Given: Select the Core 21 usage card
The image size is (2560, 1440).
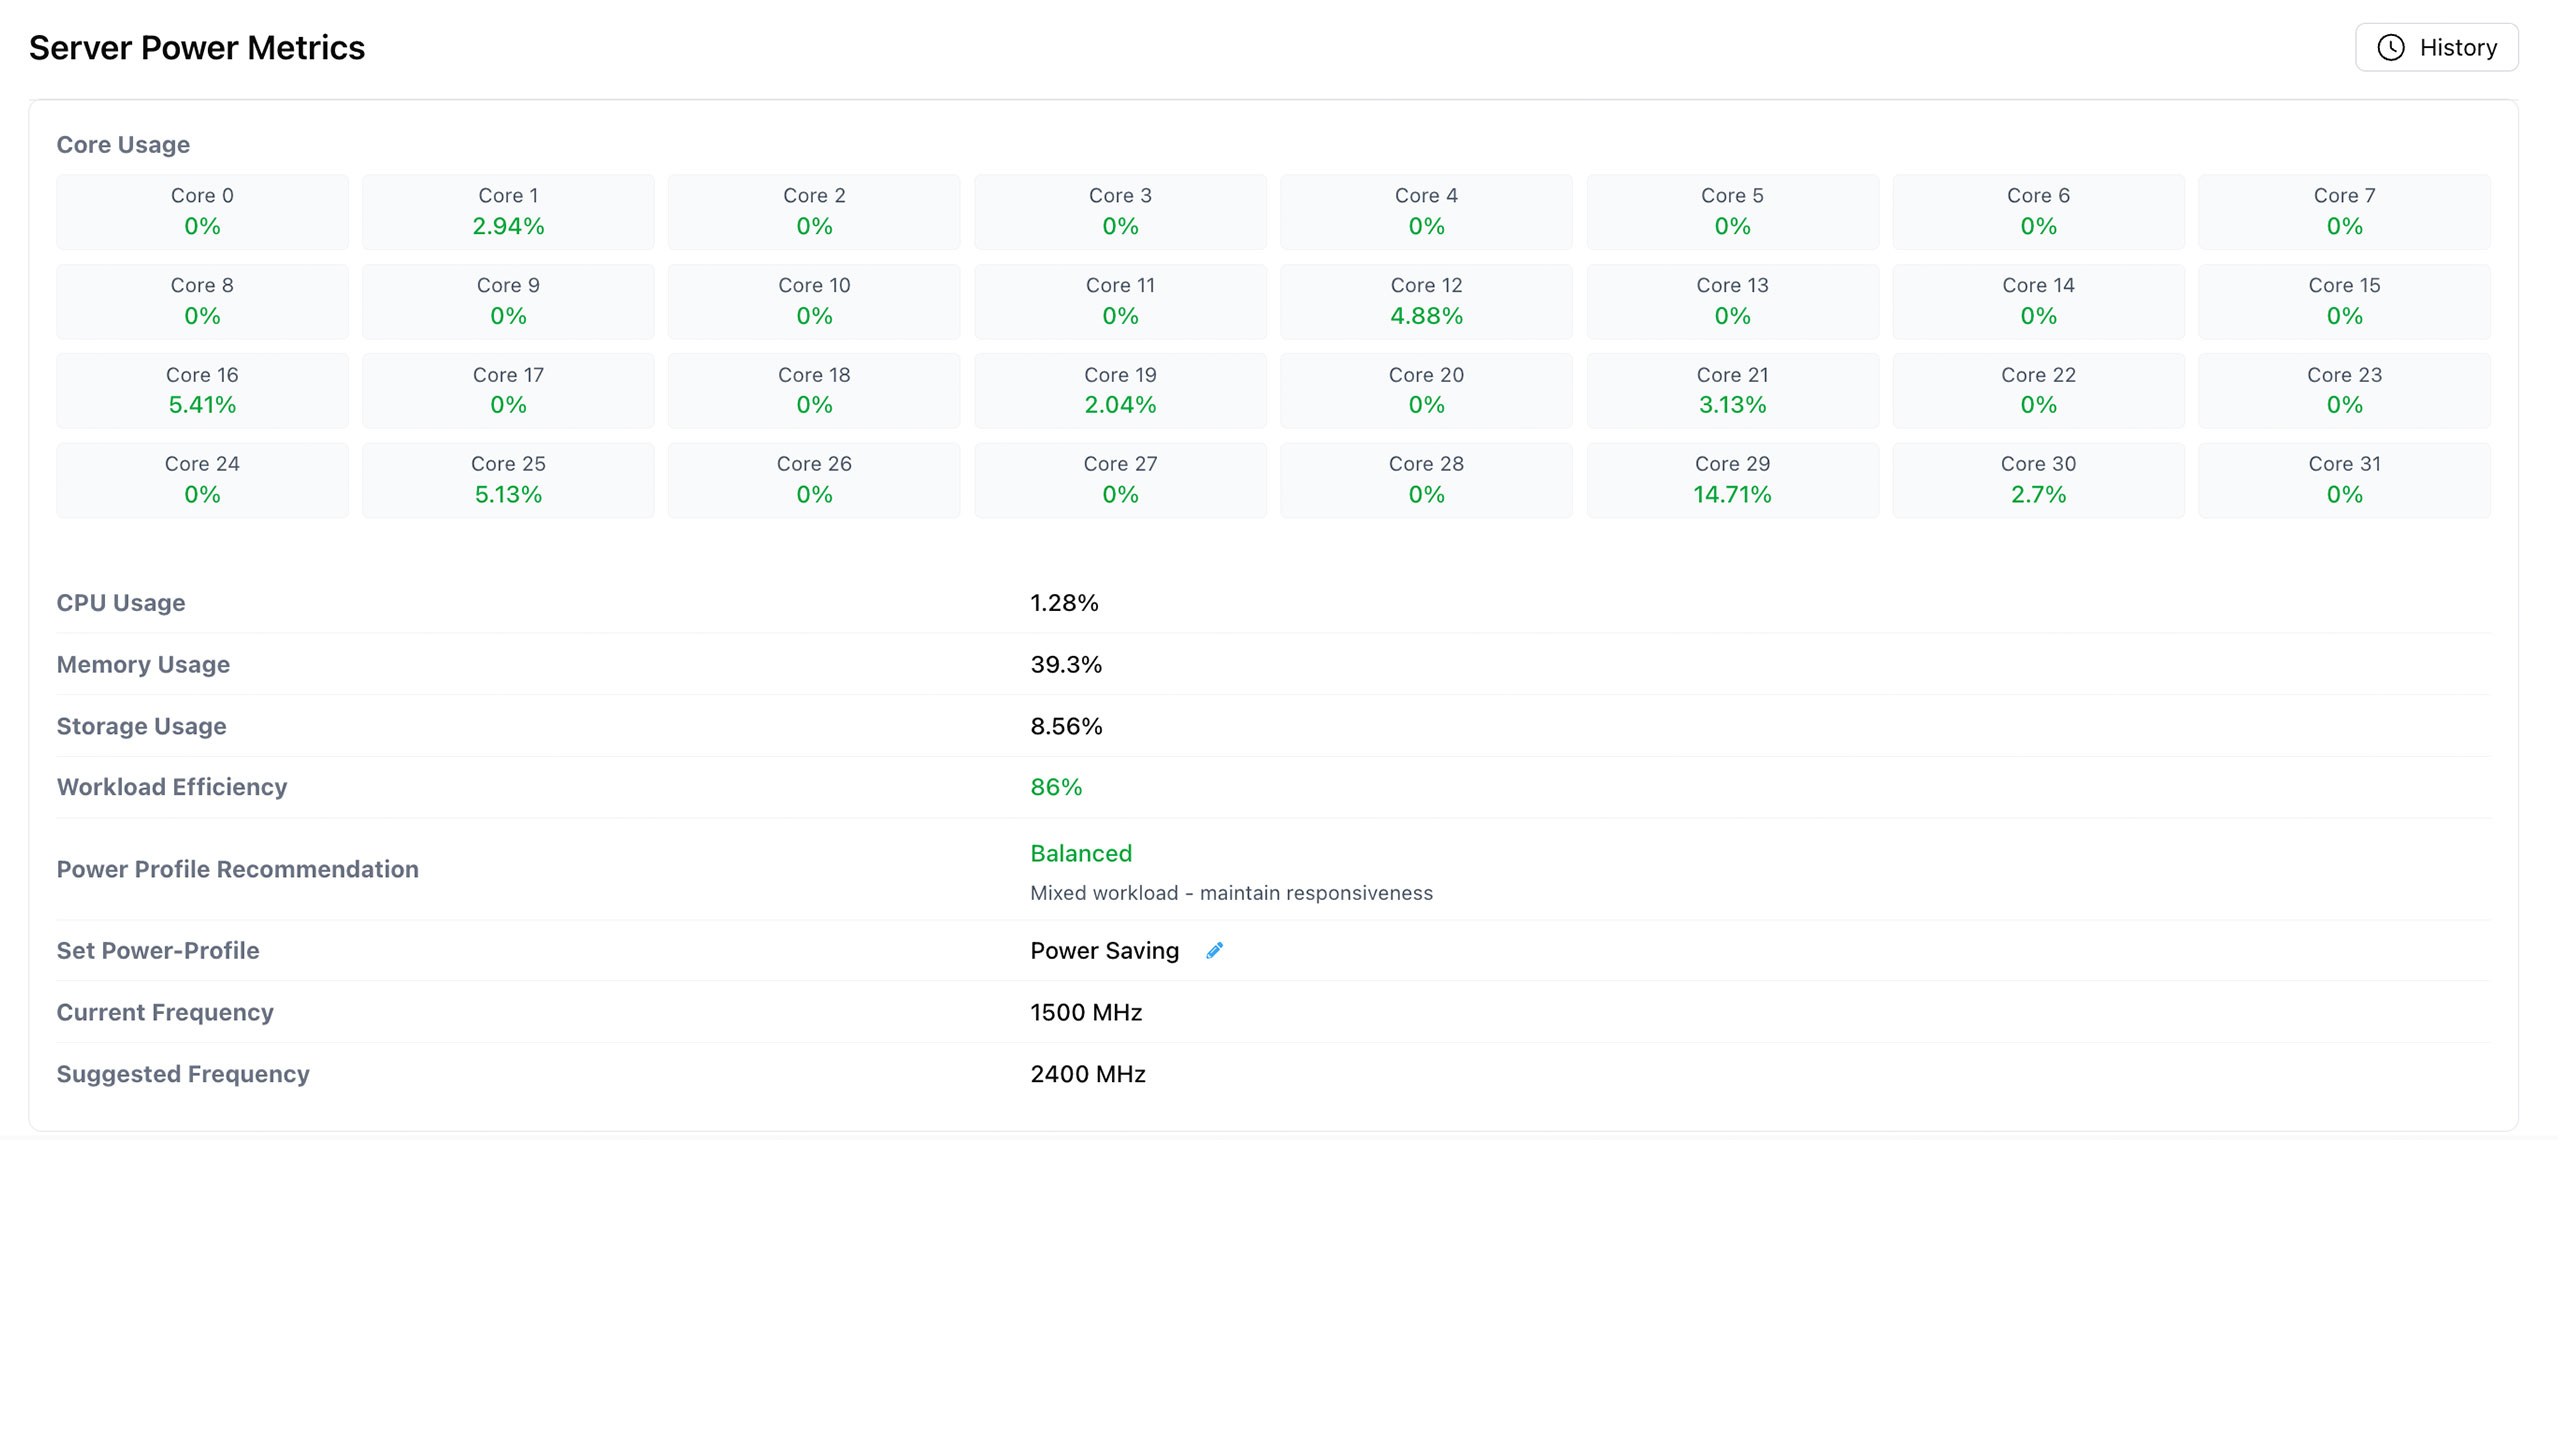Looking at the screenshot, I should click(x=1732, y=391).
